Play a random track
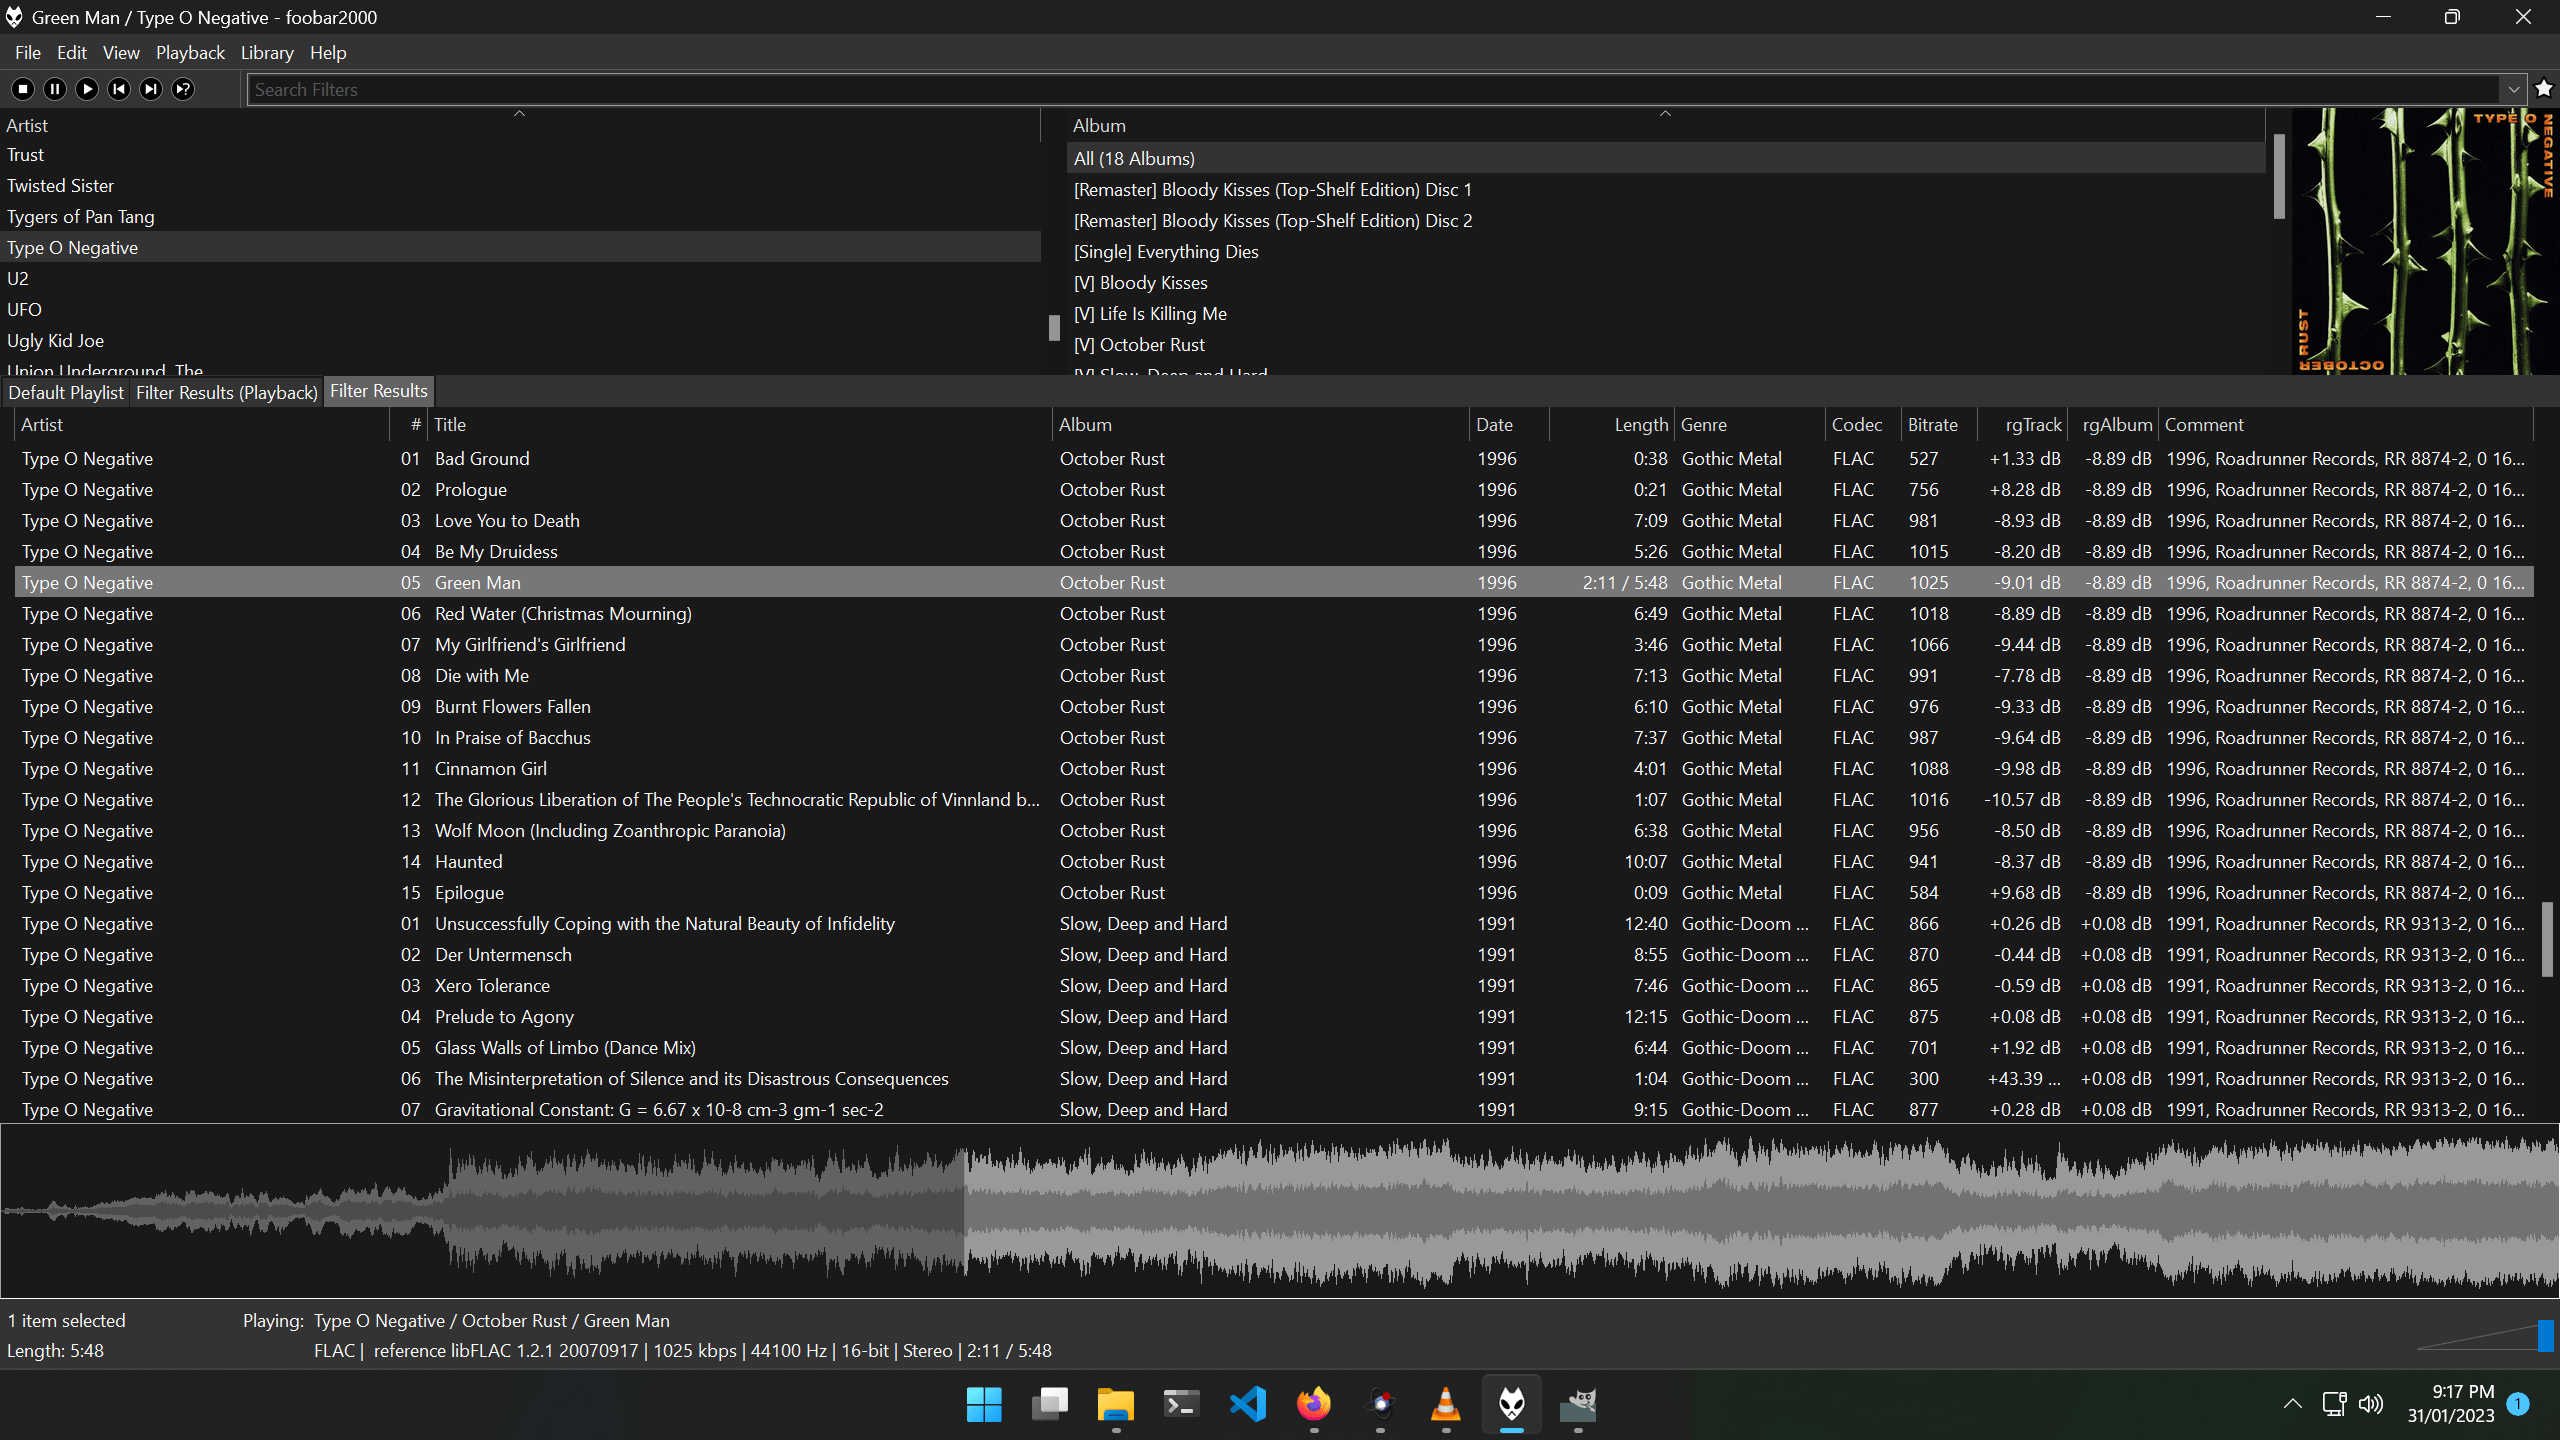This screenshot has width=2560, height=1440. point(183,89)
